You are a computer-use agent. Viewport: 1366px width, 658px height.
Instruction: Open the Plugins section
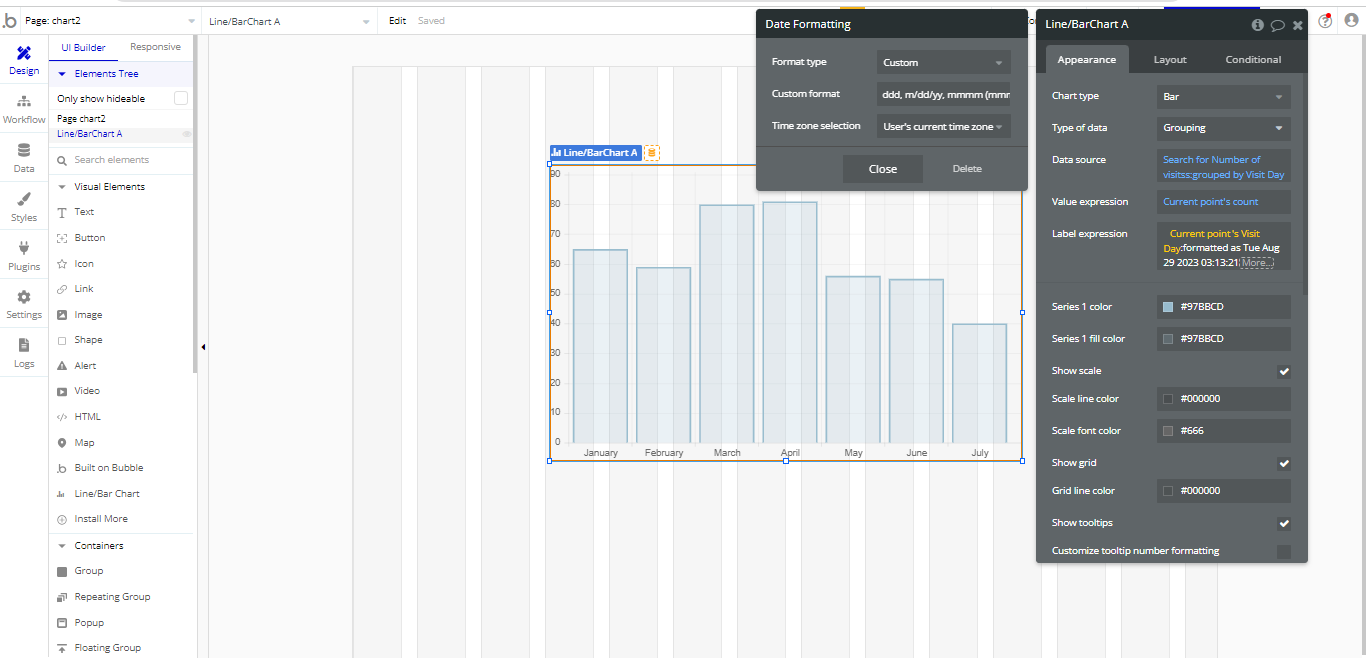[24, 257]
